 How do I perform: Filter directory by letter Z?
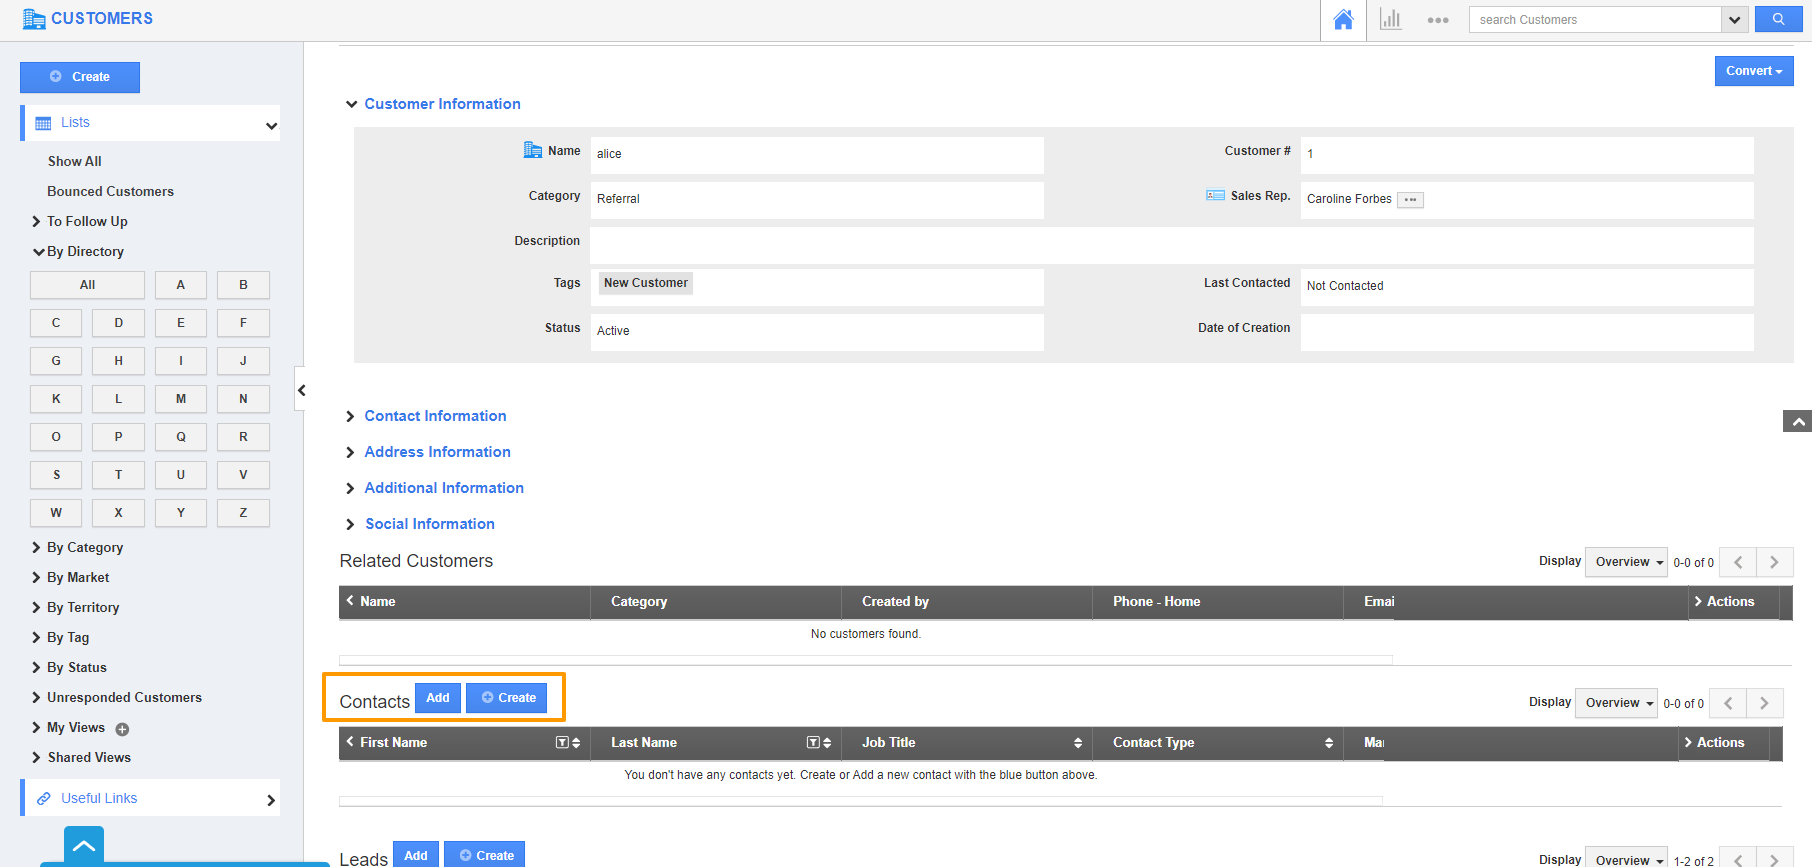click(243, 513)
